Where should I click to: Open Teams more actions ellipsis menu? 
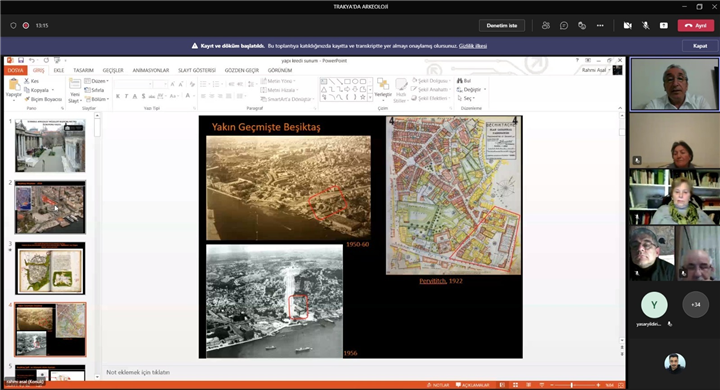[600, 26]
